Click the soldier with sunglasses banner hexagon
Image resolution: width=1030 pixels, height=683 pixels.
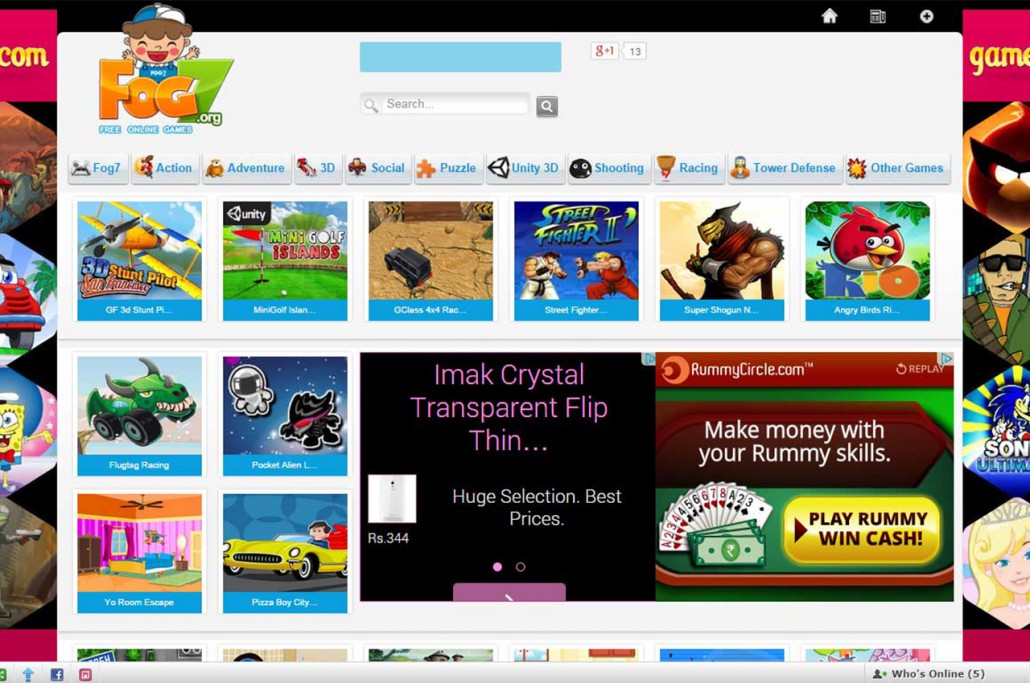(x=996, y=297)
